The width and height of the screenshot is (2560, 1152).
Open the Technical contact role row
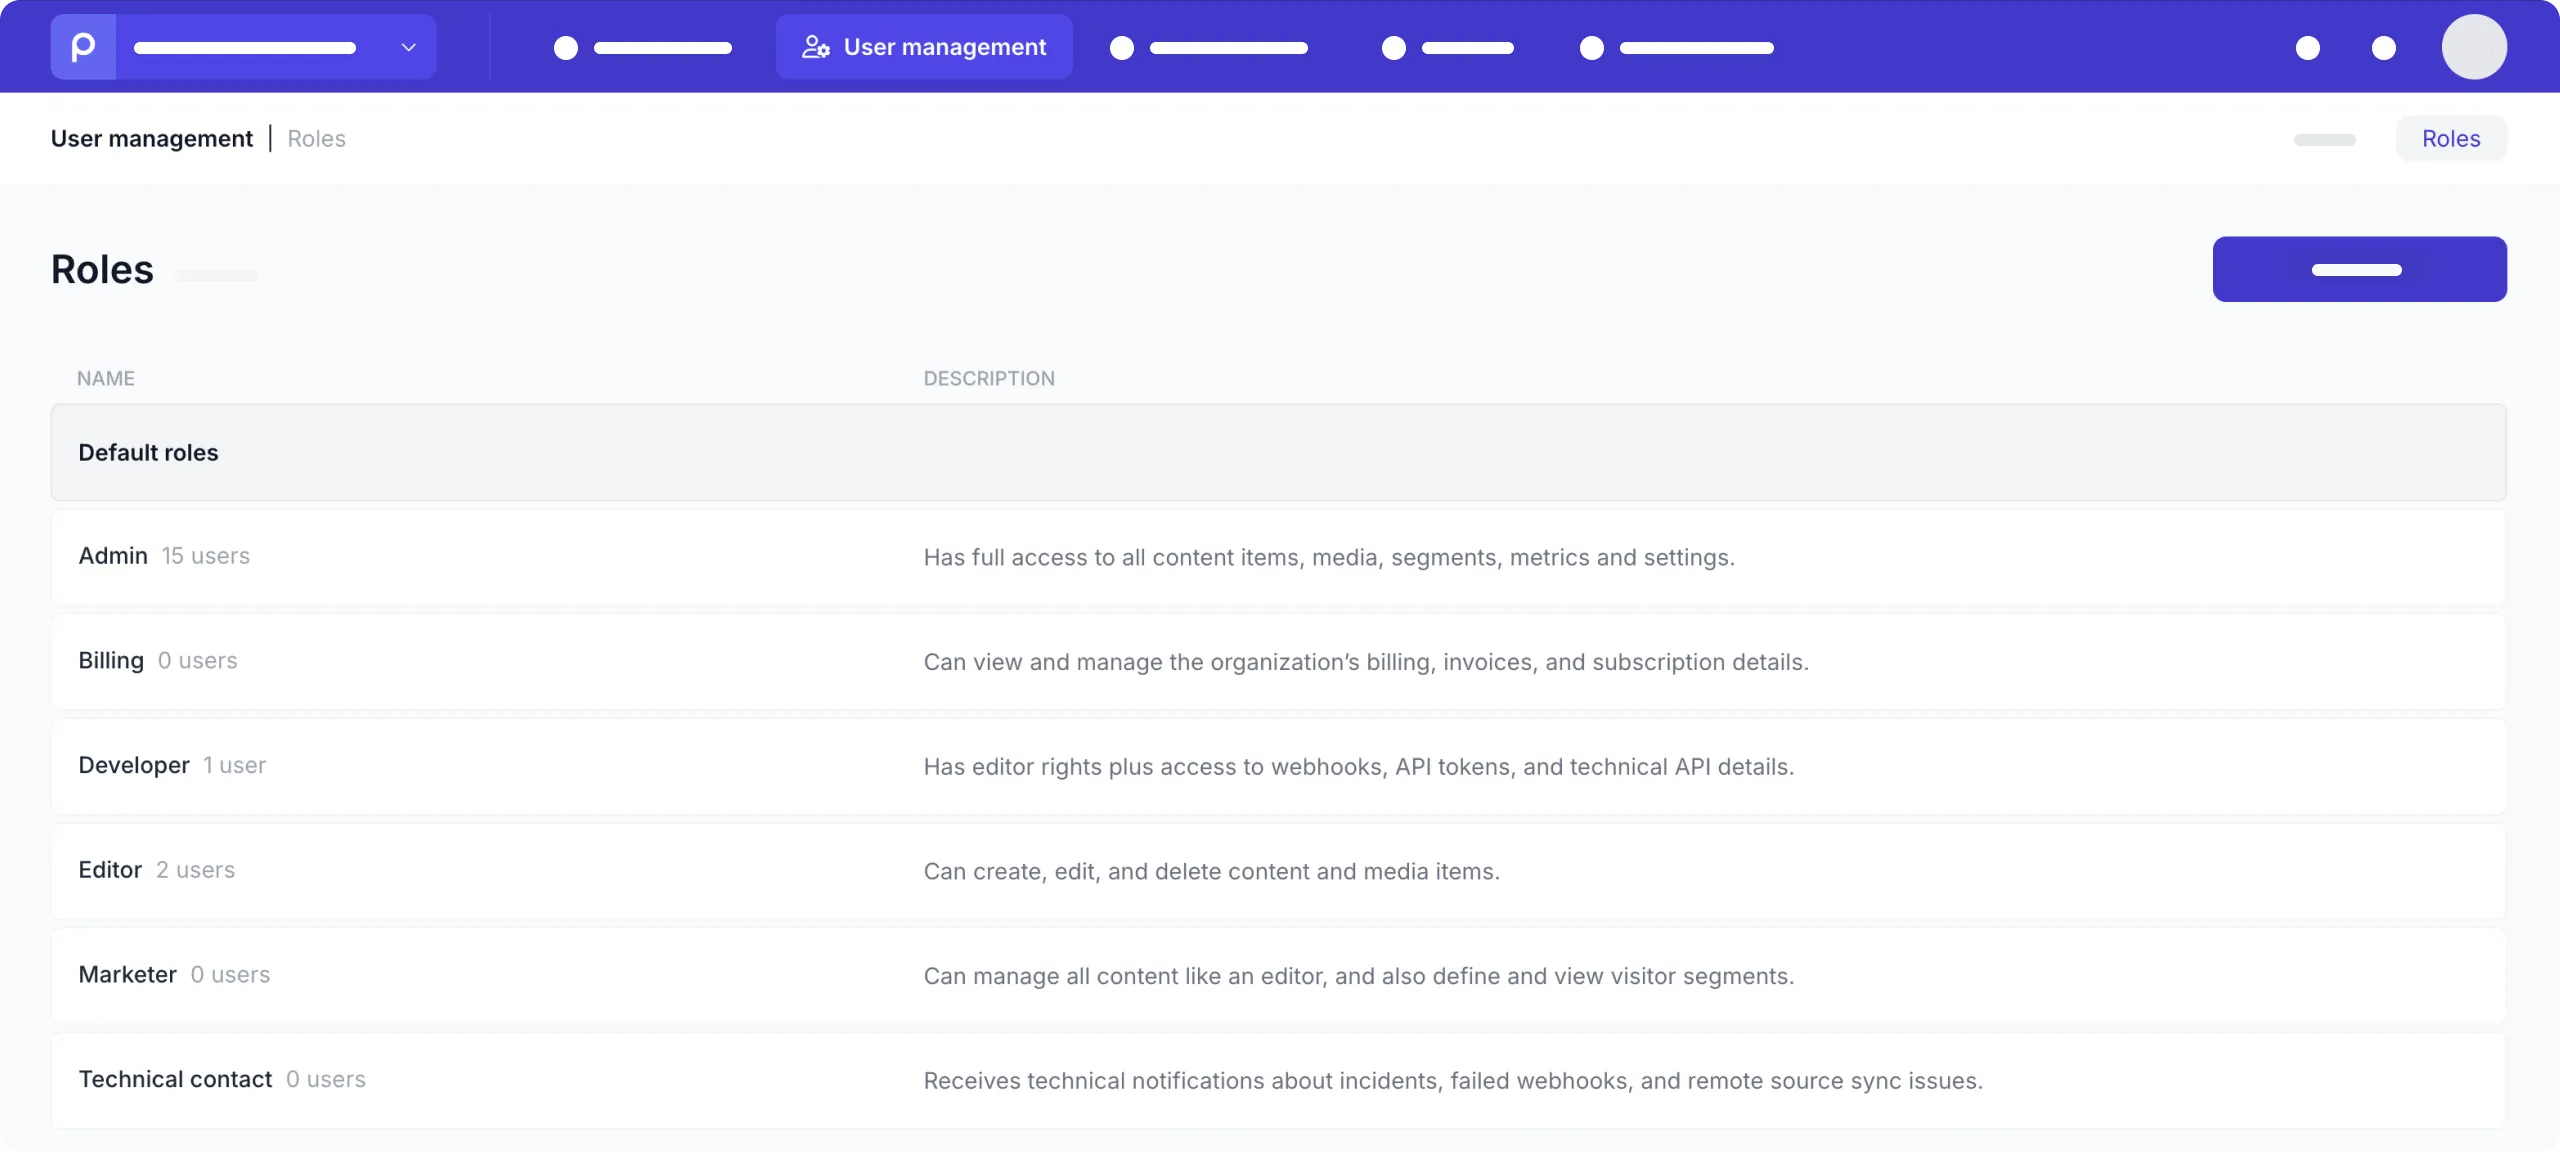(1279, 1081)
